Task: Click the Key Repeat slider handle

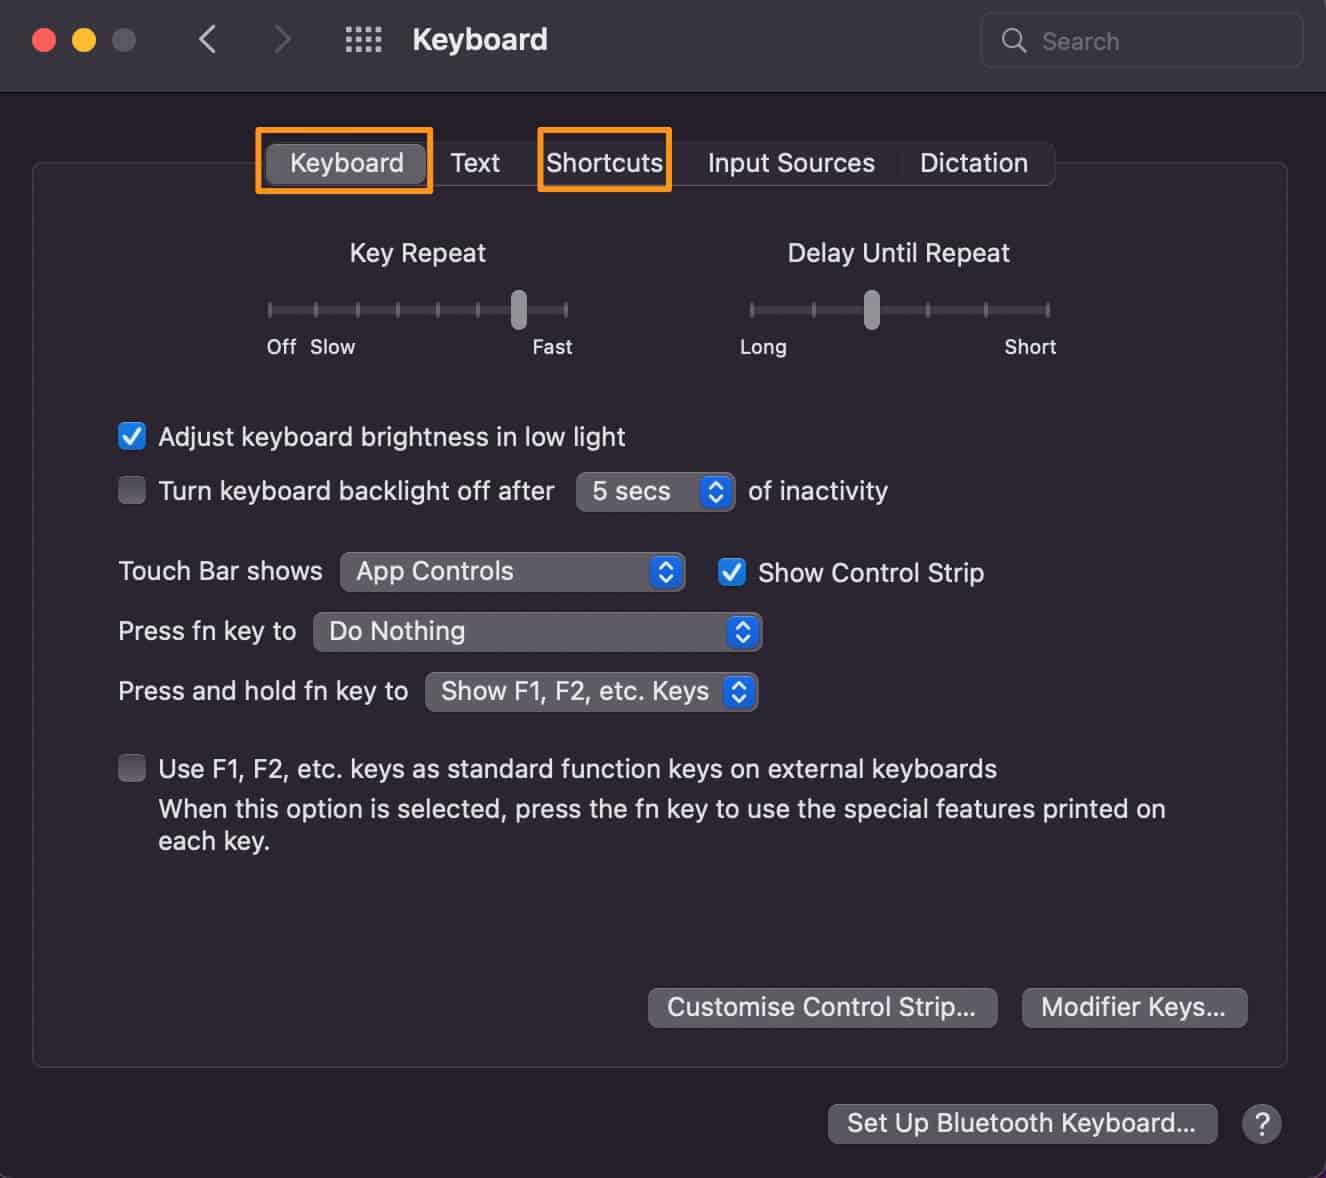Action: (x=519, y=310)
